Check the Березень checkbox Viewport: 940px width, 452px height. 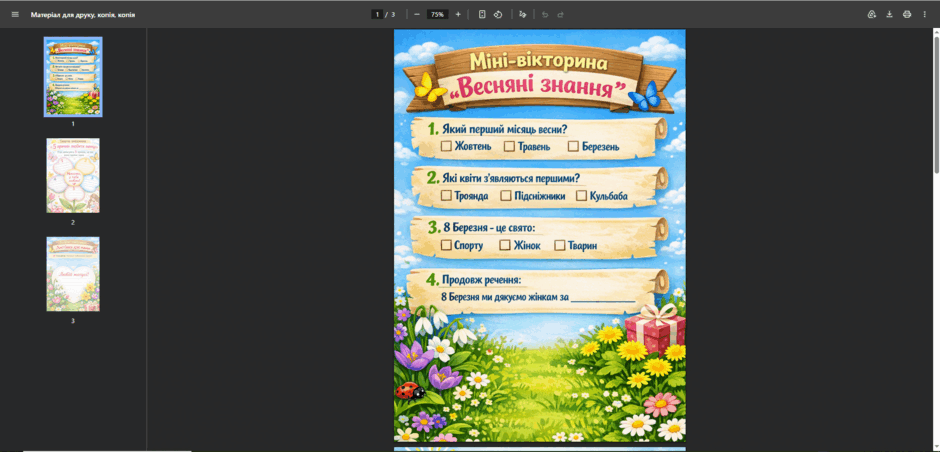(x=573, y=146)
